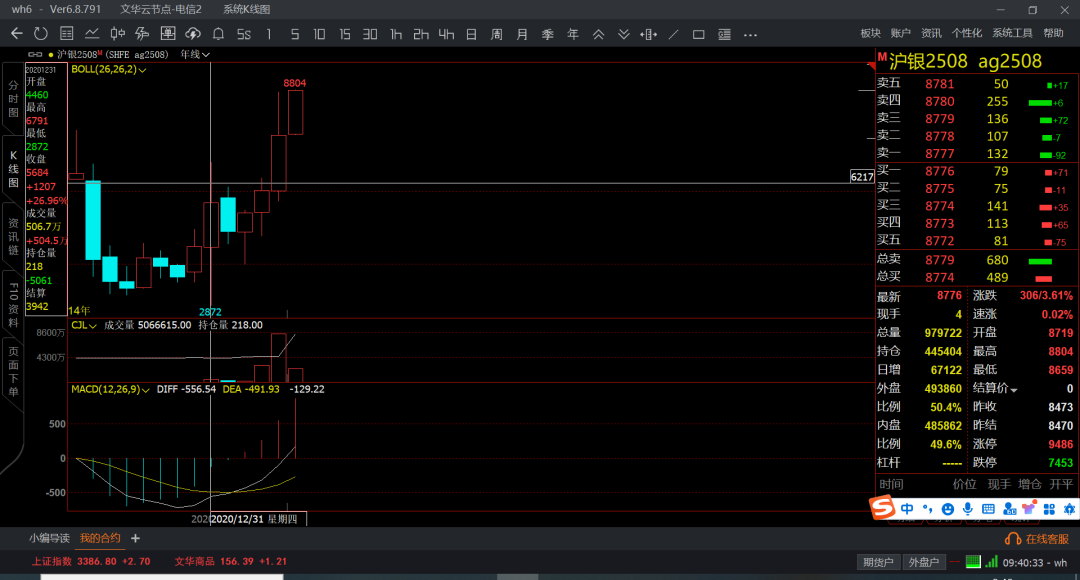Open Sogou soft keyboard icon
Viewport: 1080px width, 580px height.
point(988,509)
